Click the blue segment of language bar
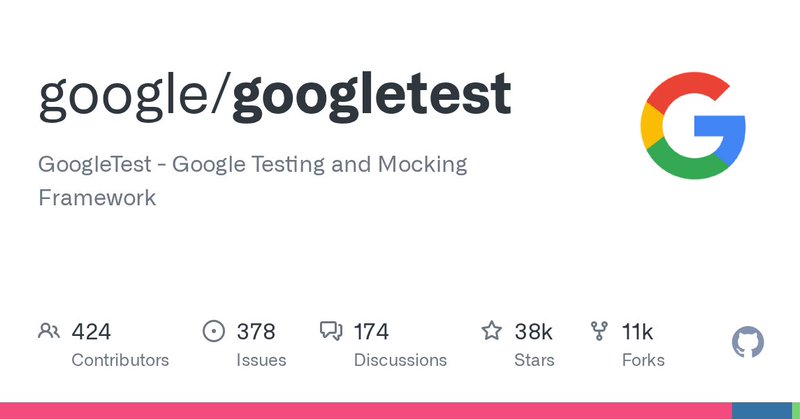The image size is (800, 419). 760,411
